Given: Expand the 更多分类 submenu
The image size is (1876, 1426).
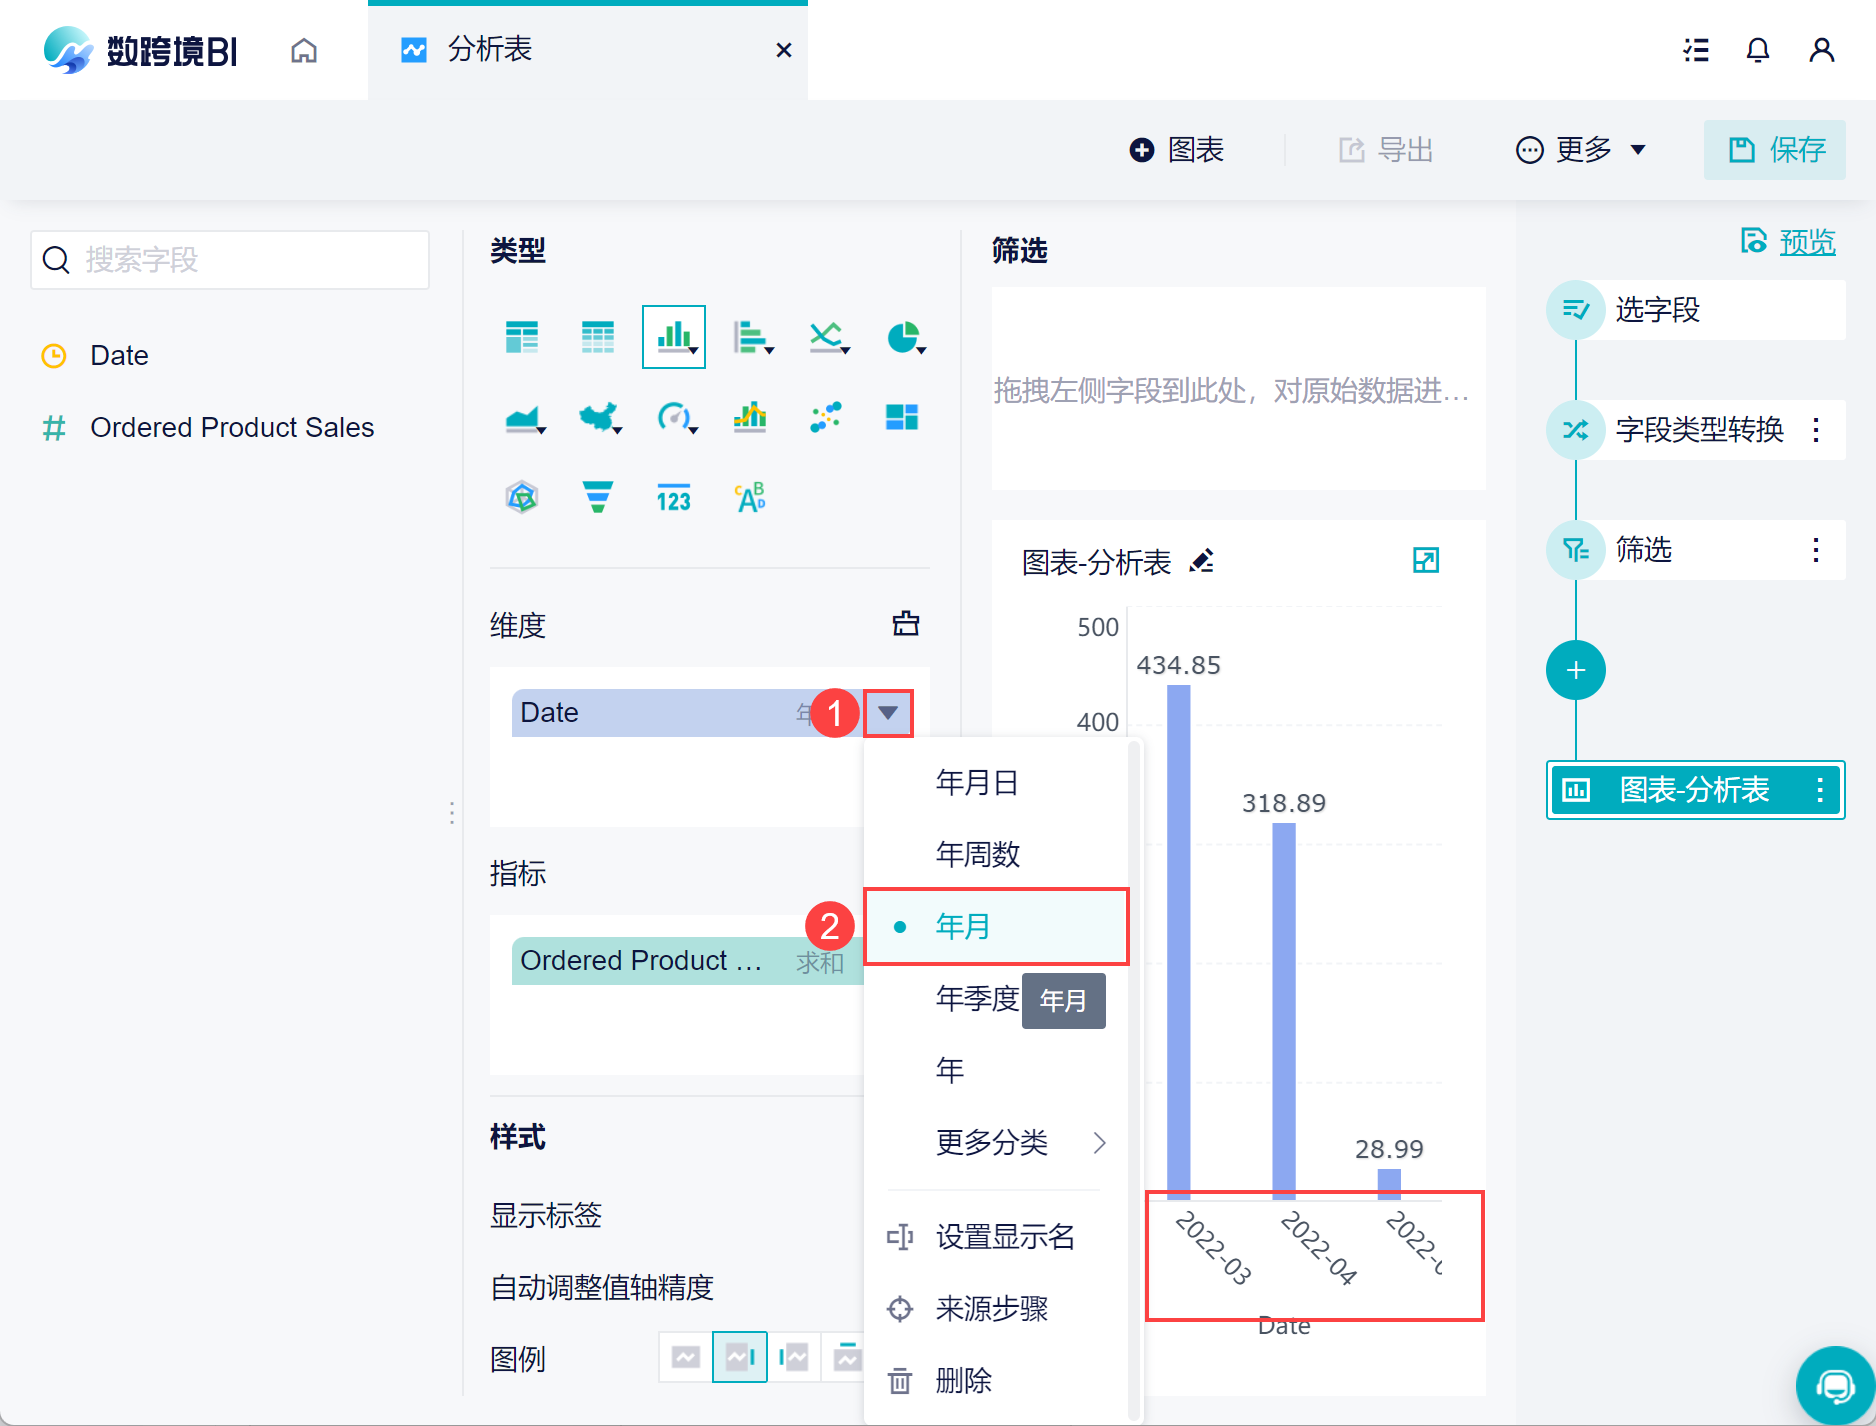Looking at the screenshot, I should (x=996, y=1142).
